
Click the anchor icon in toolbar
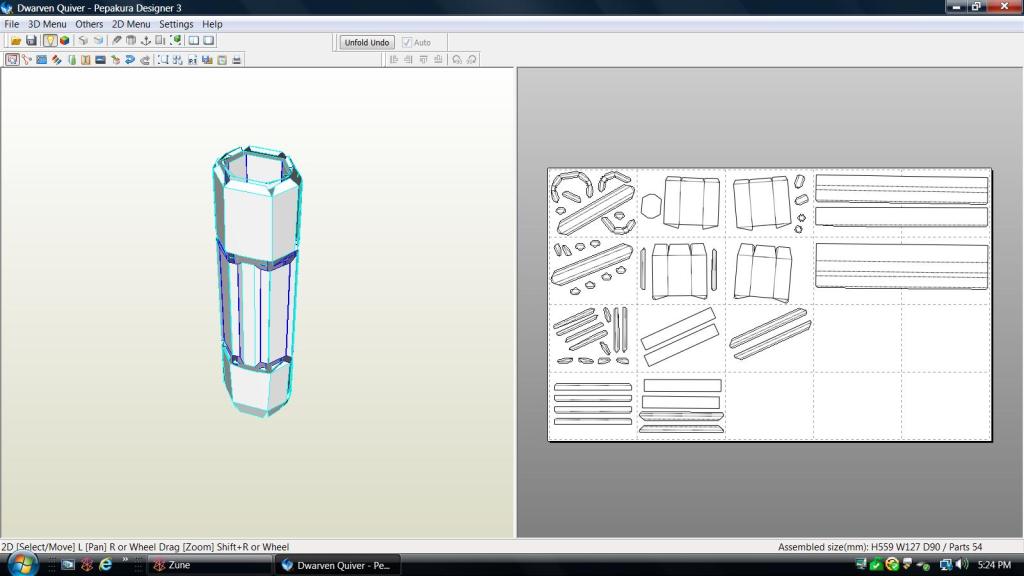pos(145,41)
